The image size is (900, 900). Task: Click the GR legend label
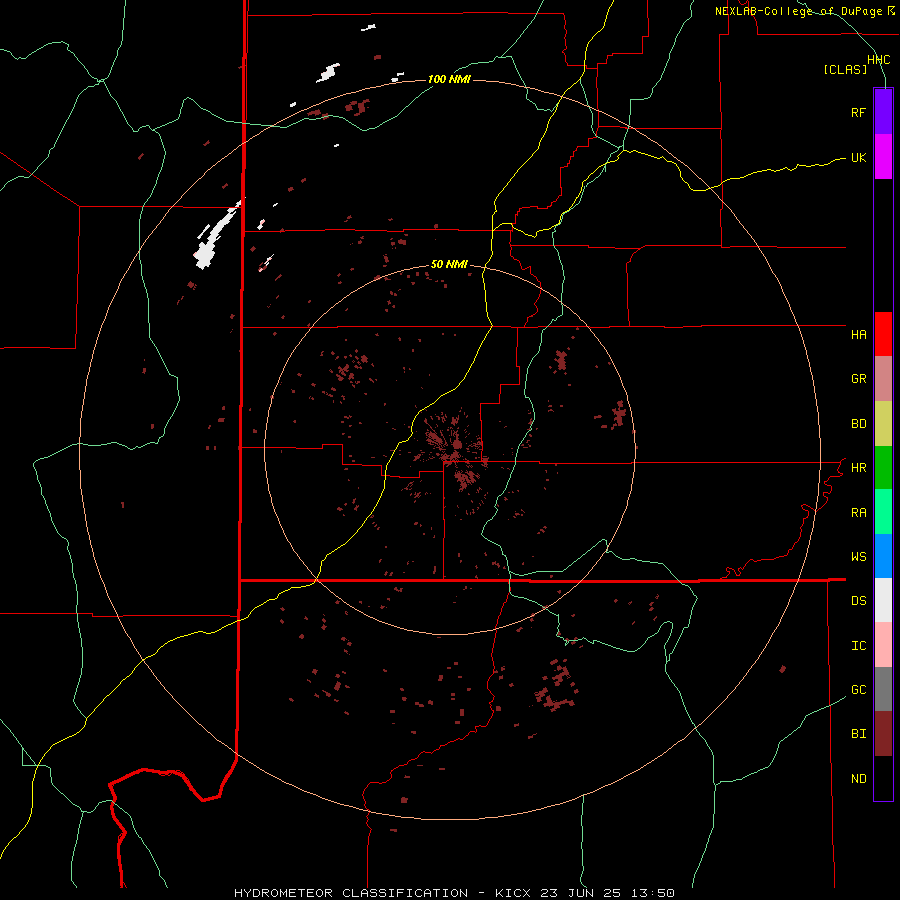(x=858, y=379)
